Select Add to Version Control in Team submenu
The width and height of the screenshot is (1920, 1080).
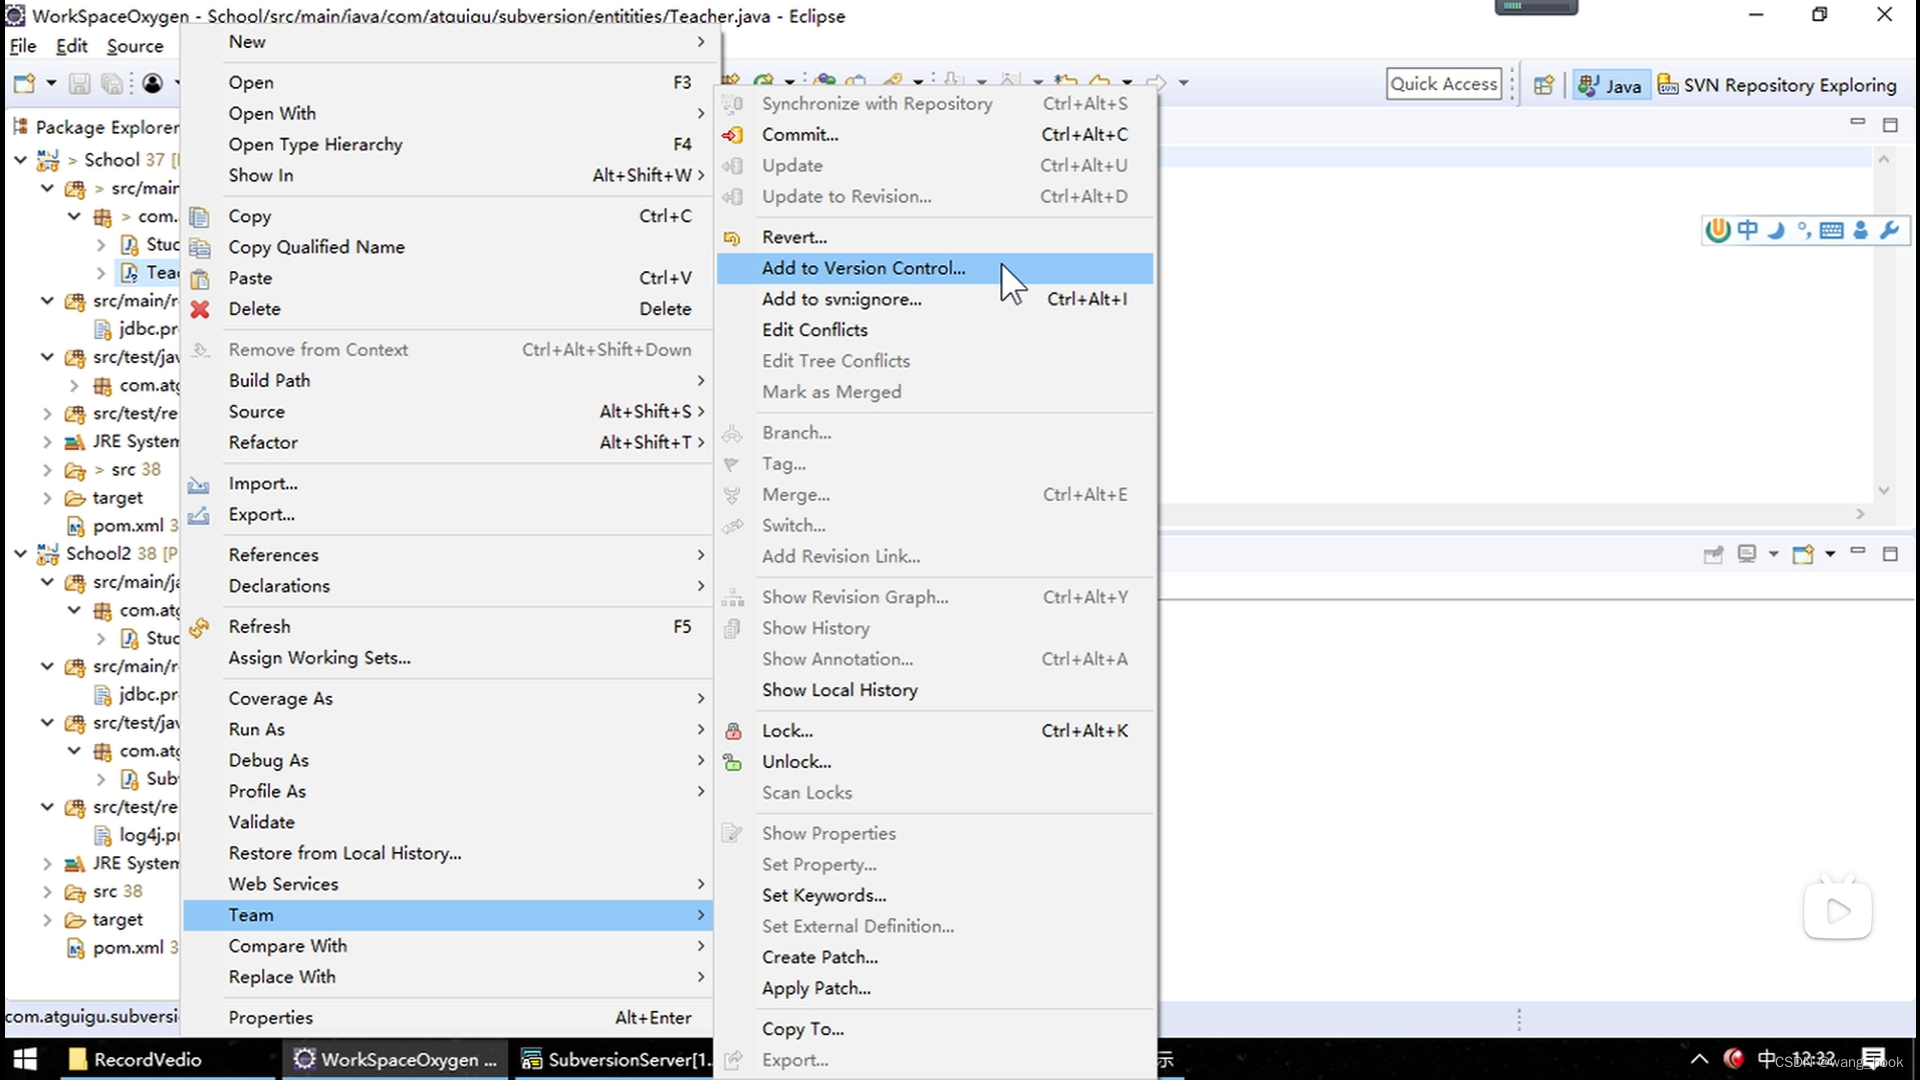934,268
